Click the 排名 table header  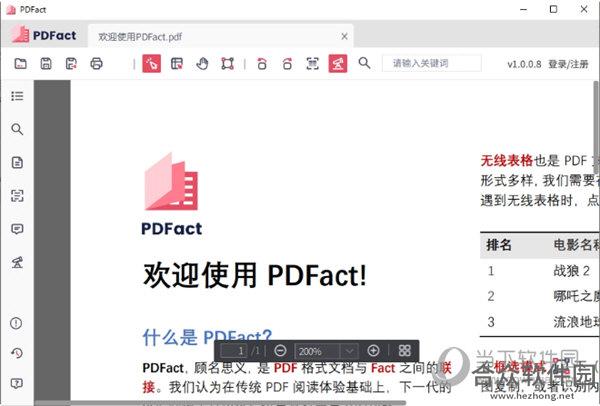pyautogui.click(x=499, y=245)
